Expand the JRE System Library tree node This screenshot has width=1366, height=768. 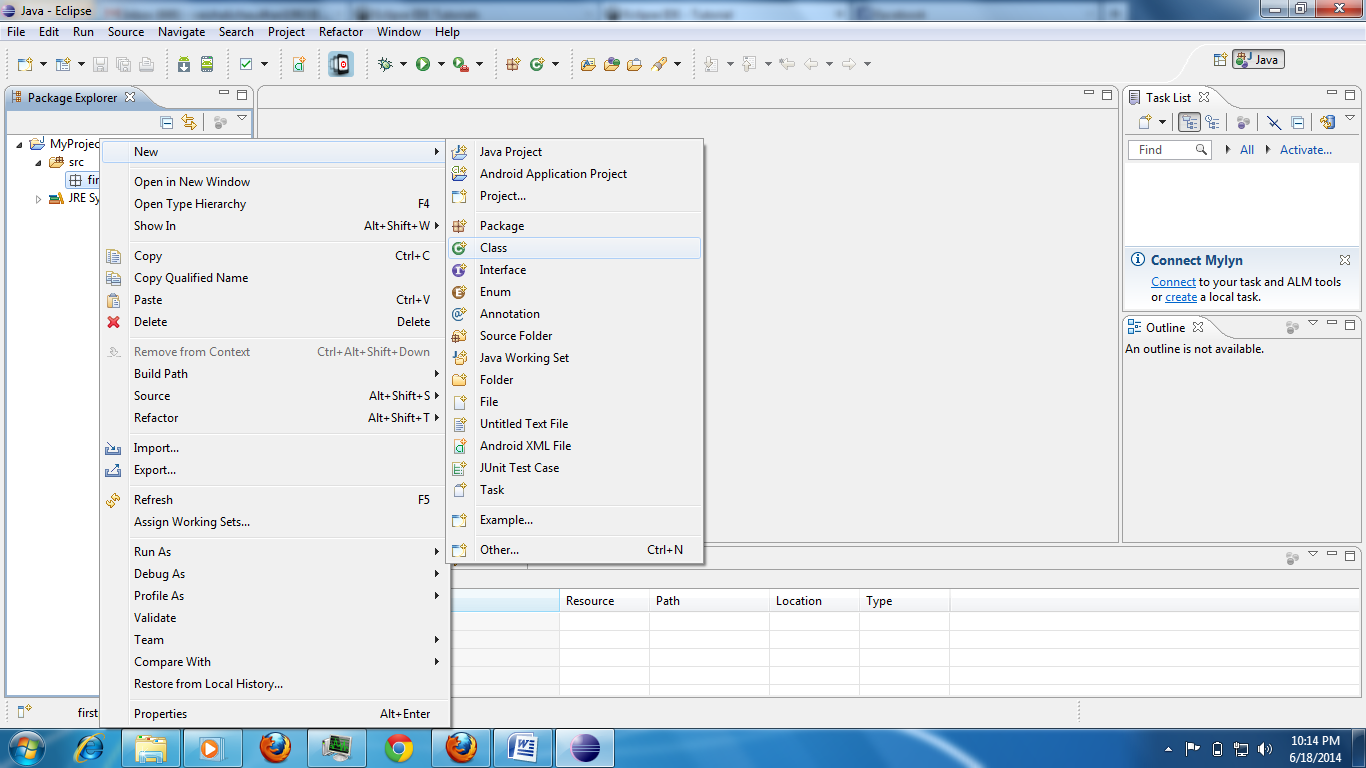(x=39, y=199)
